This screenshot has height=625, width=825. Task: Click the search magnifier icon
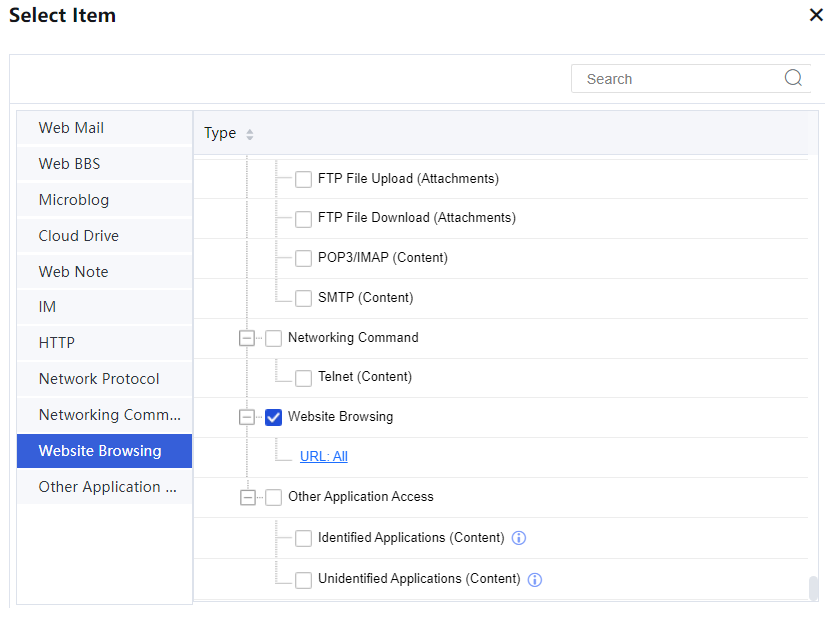793,78
